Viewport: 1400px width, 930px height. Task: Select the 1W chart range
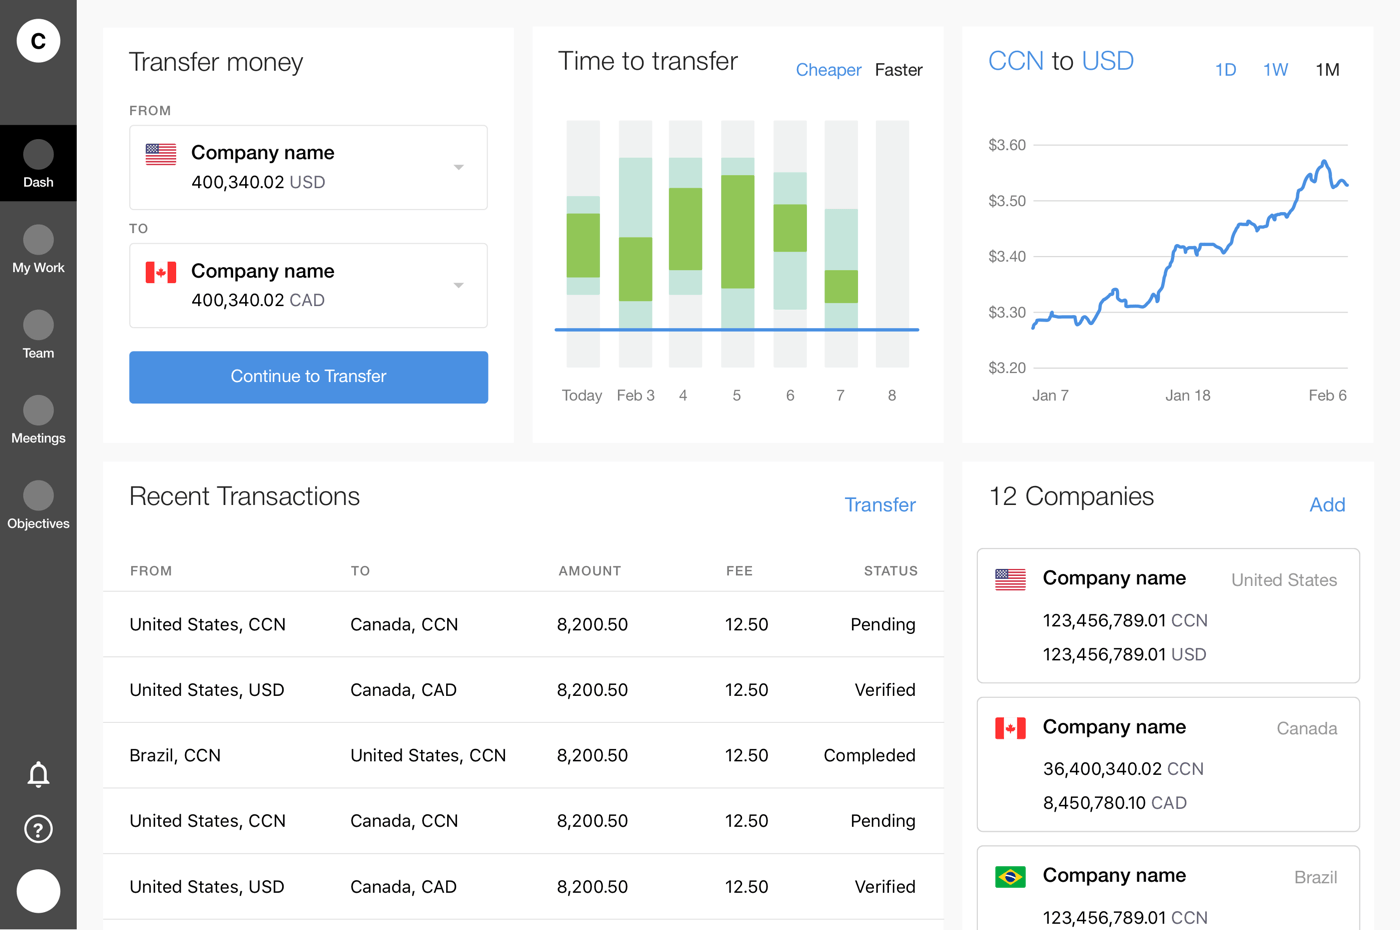click(1275, 70)
